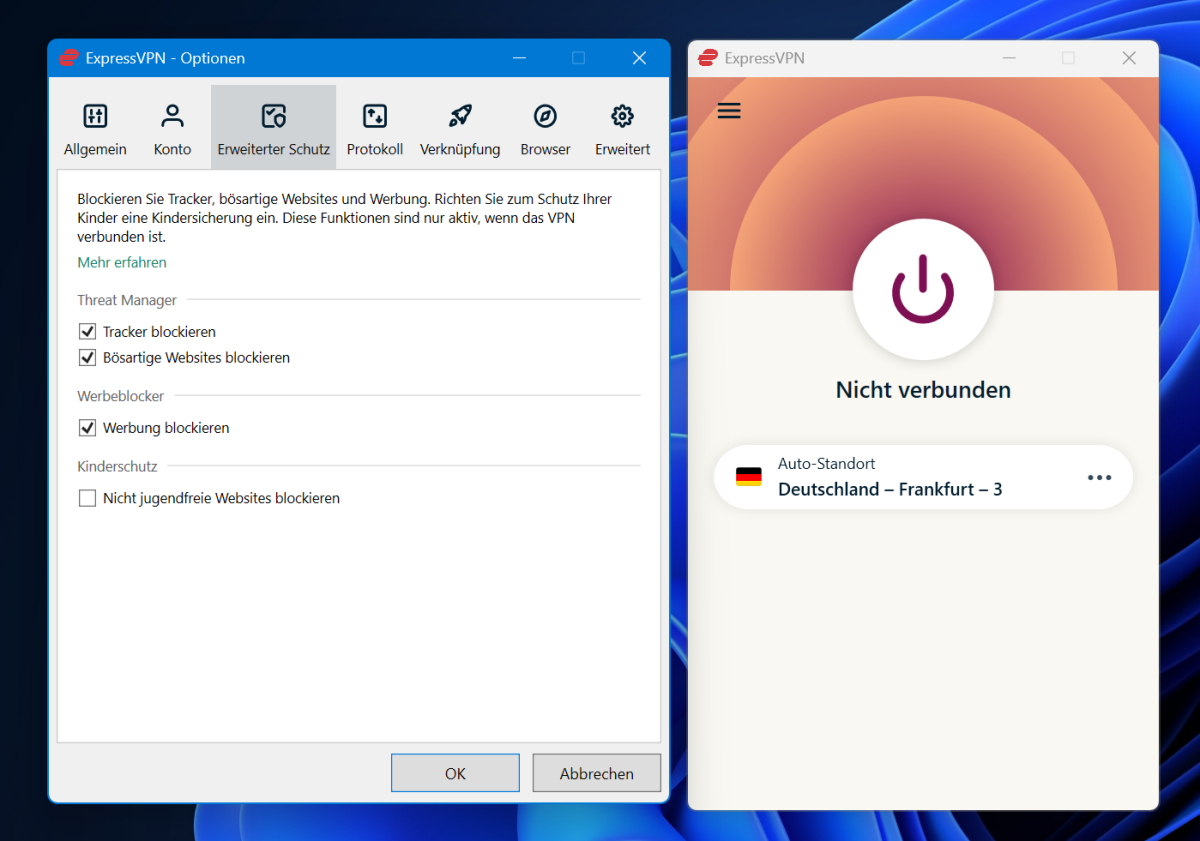Open the Allgemein settings tab icon
The height and width of the screenshot is (841, 1200).
point(95,117)
